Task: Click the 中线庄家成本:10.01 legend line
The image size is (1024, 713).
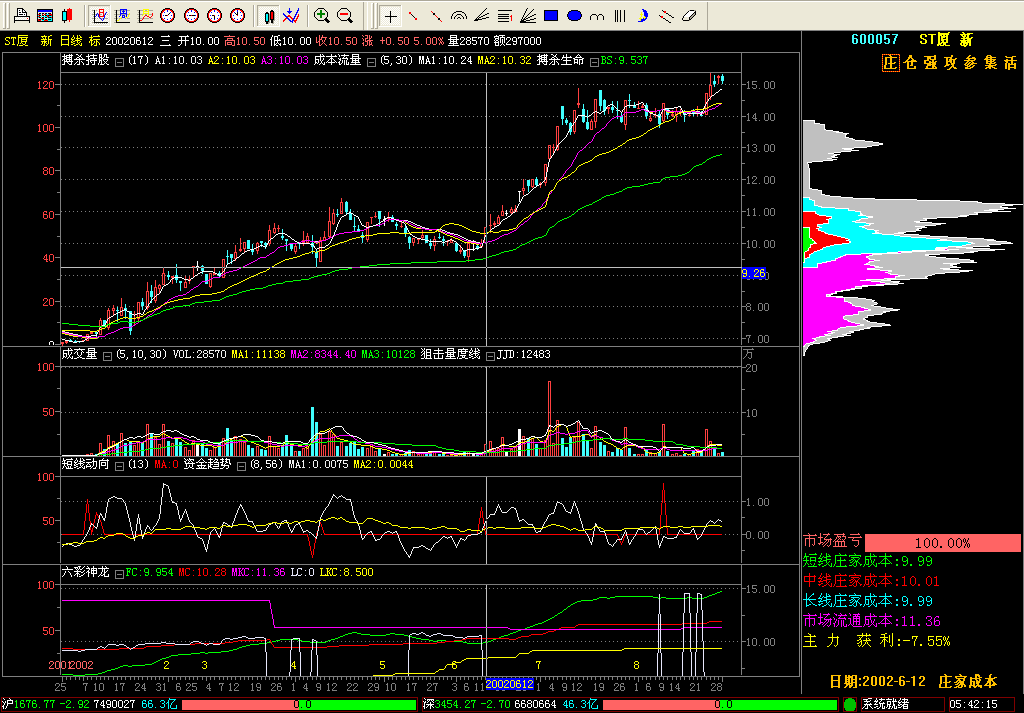Action: 871,581
